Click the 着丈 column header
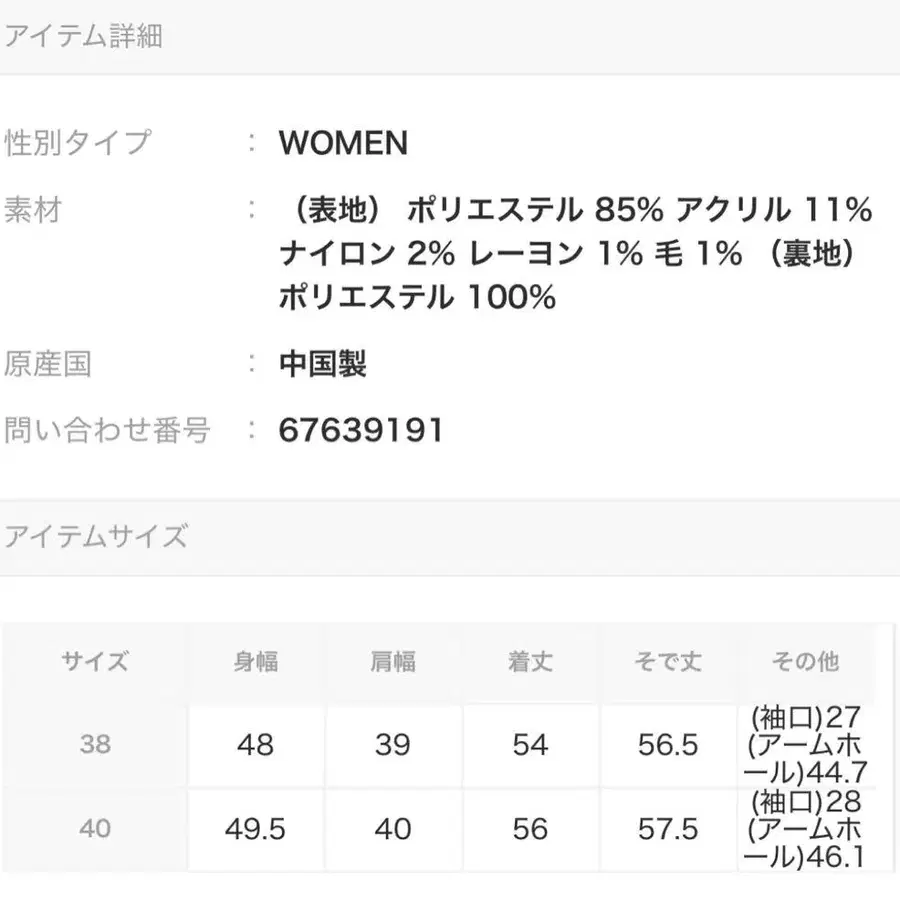 point(530,661)
